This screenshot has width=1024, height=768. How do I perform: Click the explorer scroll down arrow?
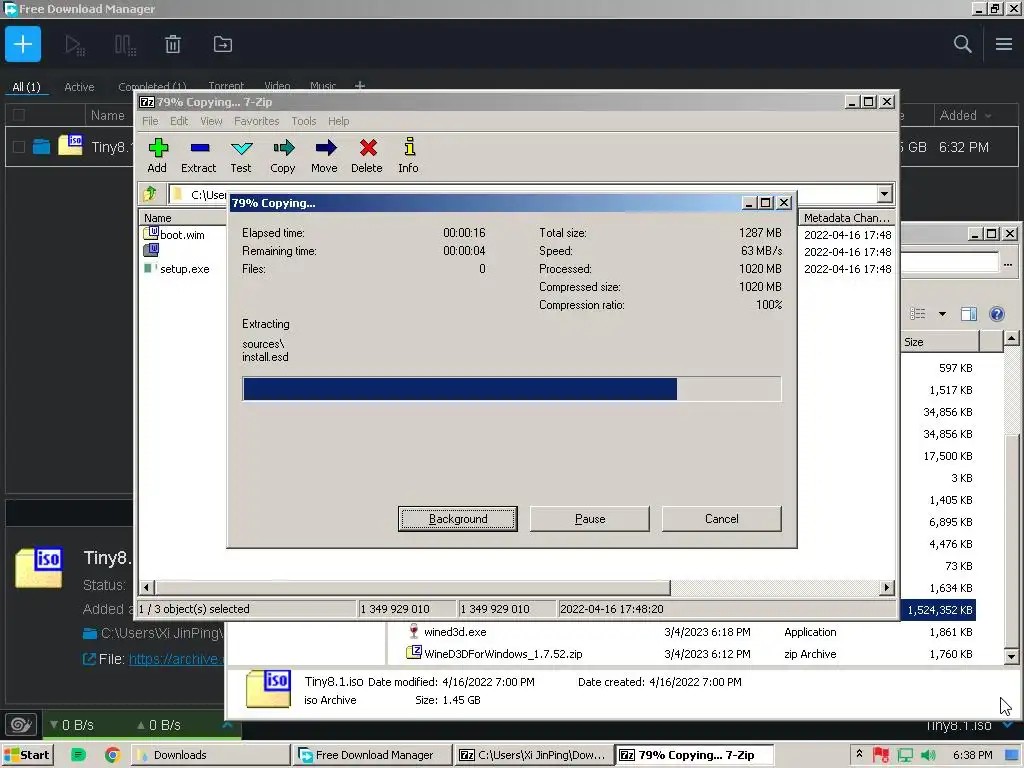click(x=1011, y=656)
